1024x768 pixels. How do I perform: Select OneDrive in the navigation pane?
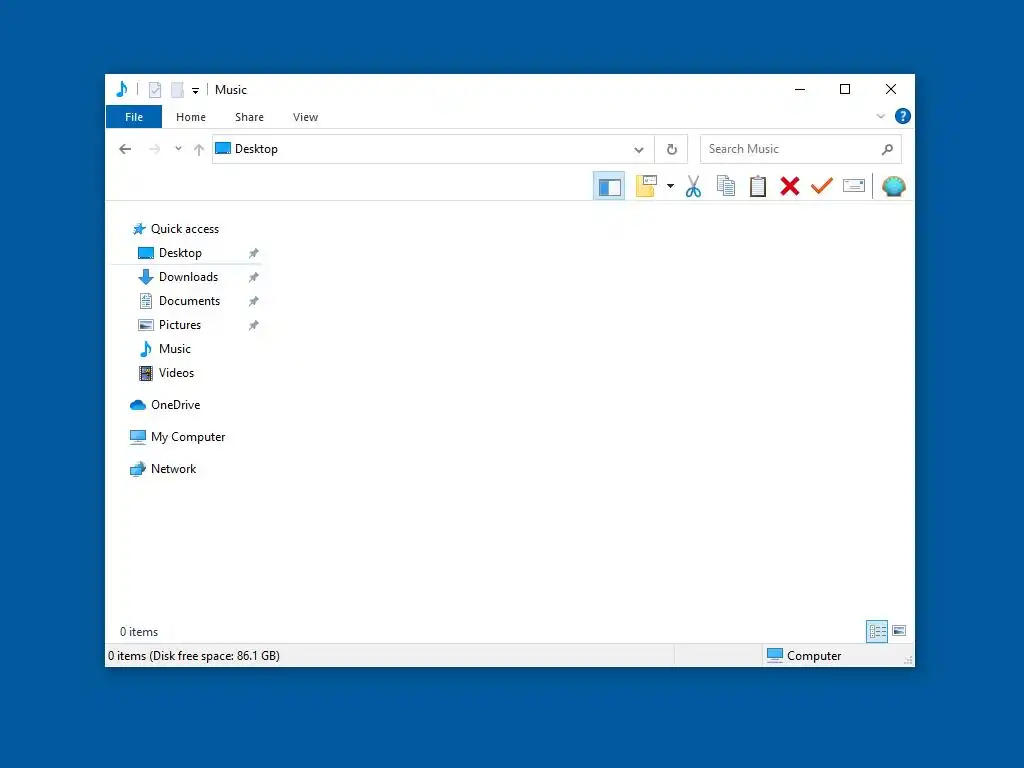[x=175, y=405]
